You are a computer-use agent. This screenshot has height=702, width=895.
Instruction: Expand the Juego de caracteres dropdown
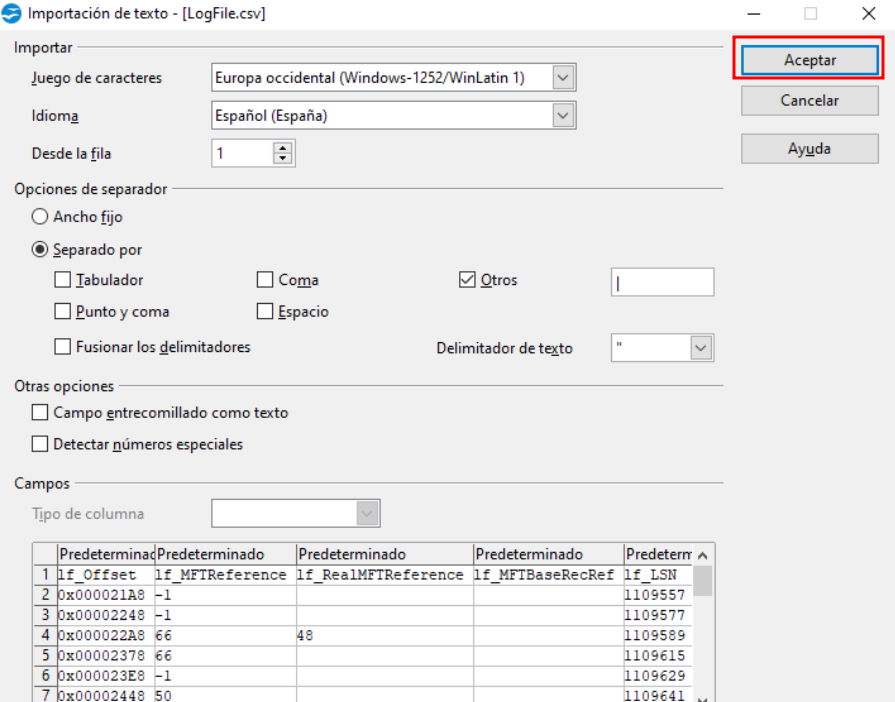pos(564,77)
